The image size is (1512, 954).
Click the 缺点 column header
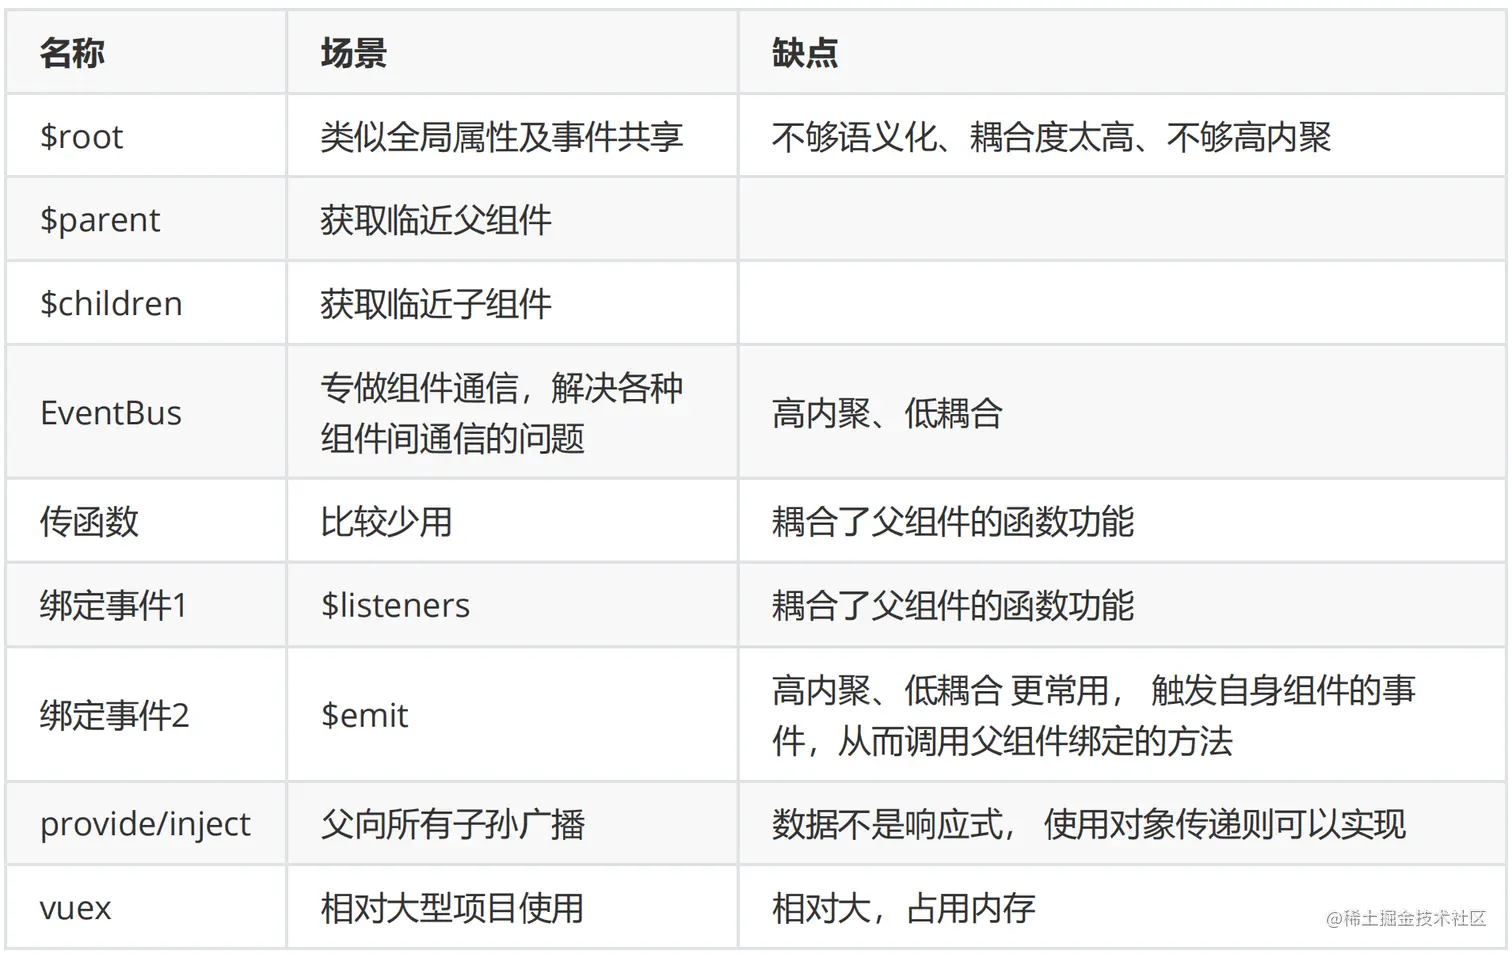804,52
